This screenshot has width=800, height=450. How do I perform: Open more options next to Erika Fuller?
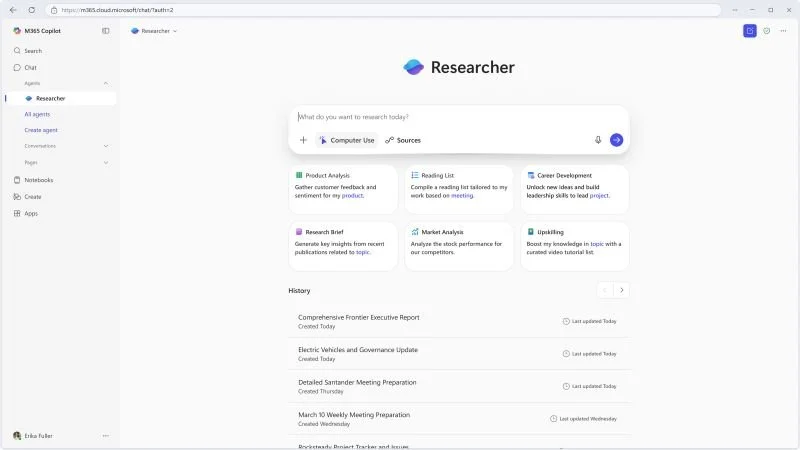click(x=106, y=436)
